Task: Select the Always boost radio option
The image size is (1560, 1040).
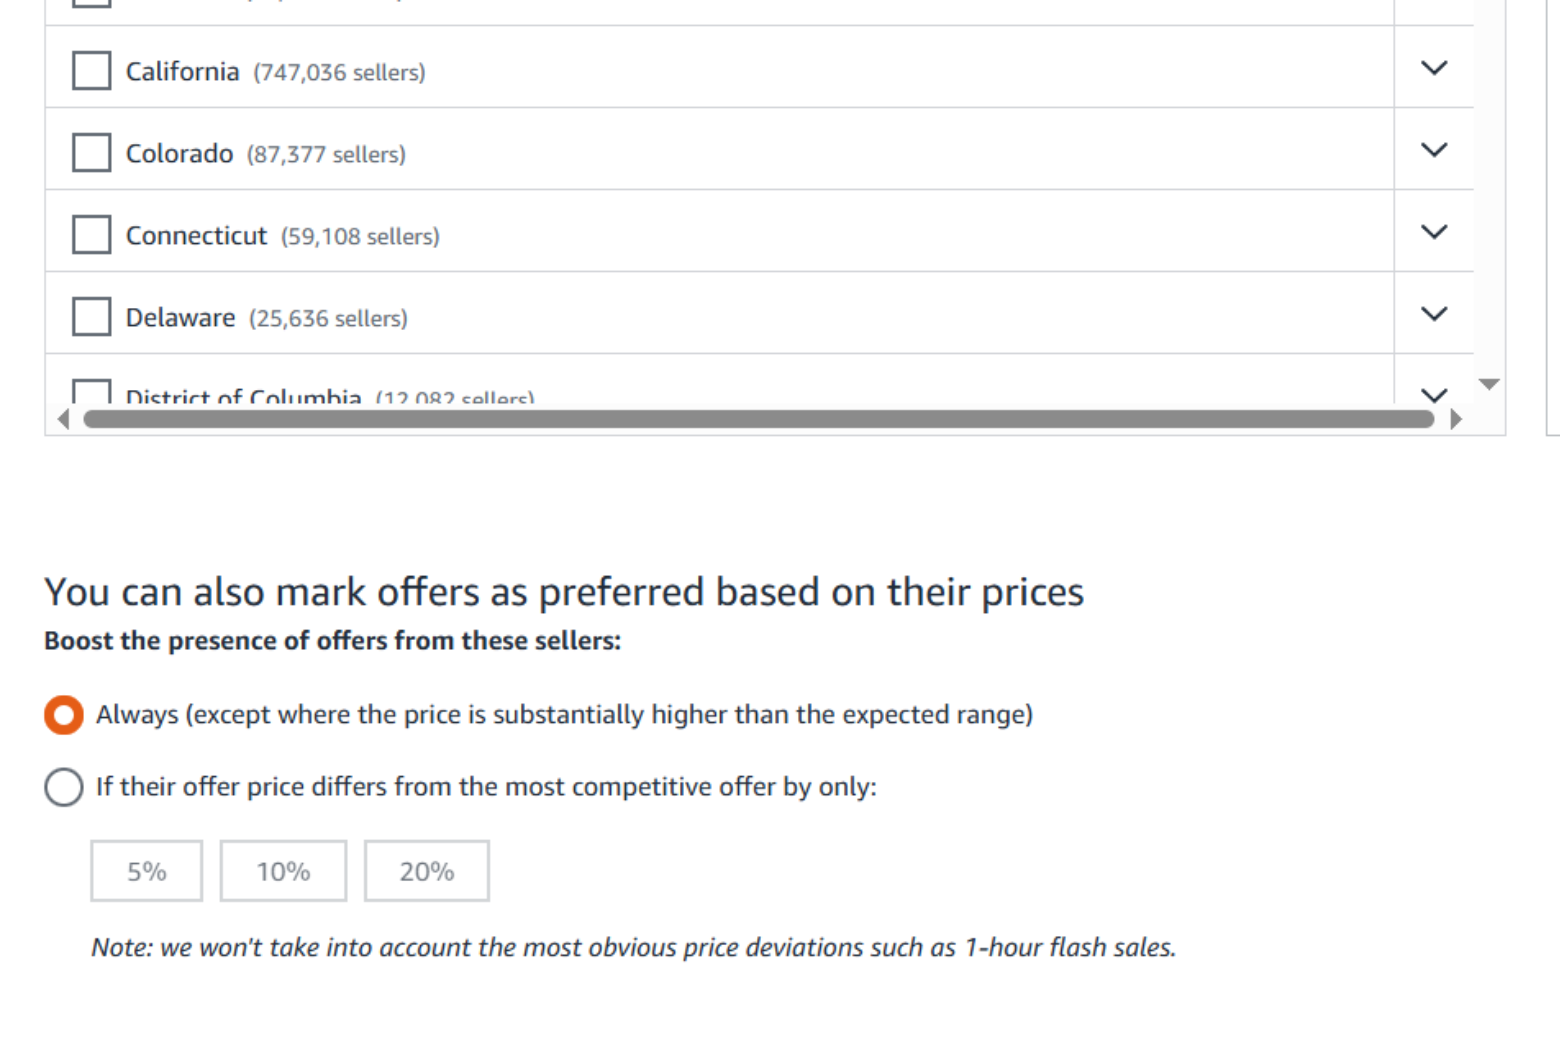Action: coord(63,715)
